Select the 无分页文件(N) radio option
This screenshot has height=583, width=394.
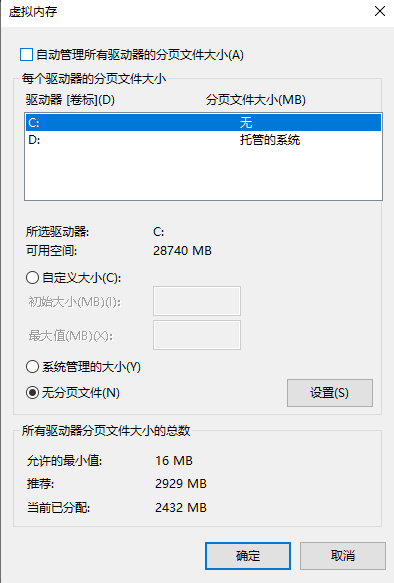[32, 393]
